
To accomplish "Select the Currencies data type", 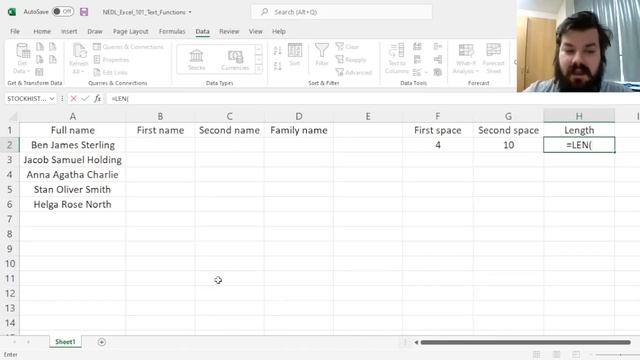I will pyautogui.click(x=235, y=60).
